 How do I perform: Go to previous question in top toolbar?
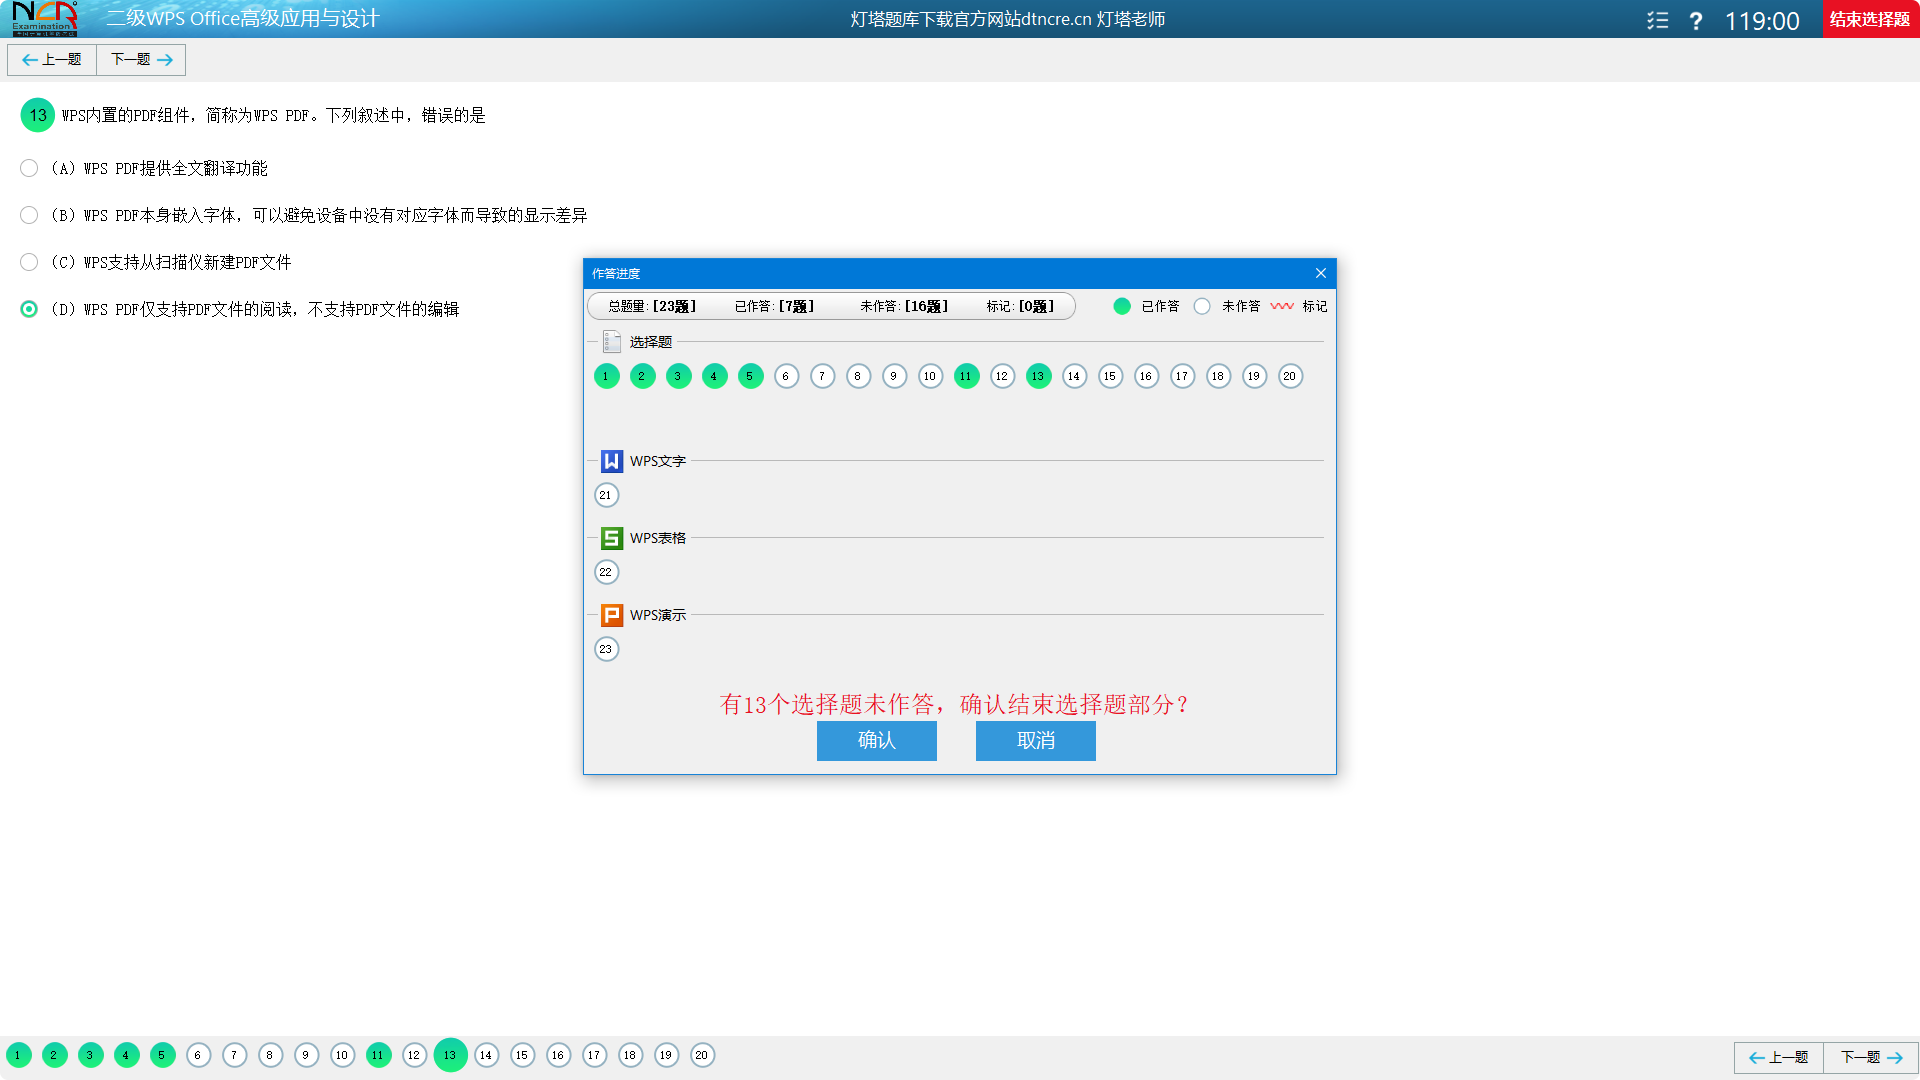[52, 60]
